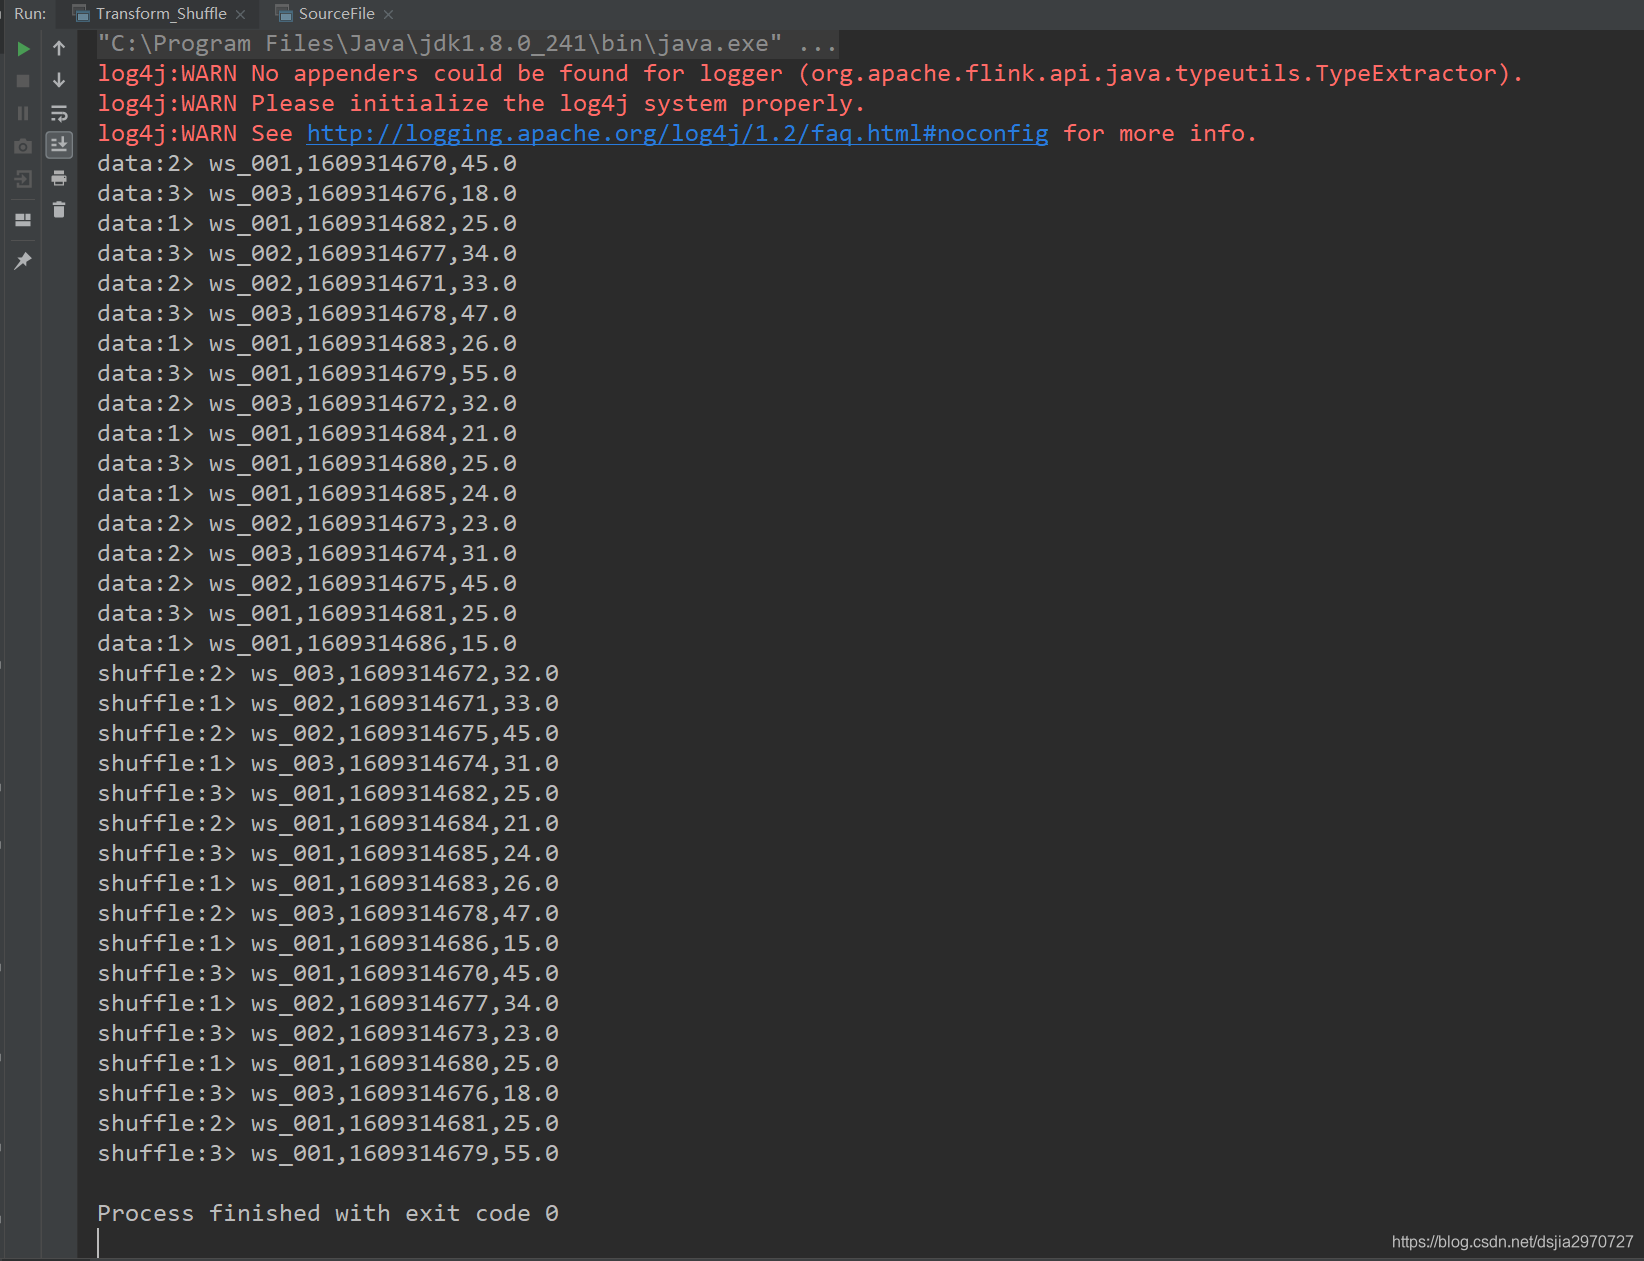This screenshot has height=1261, width=1644.
Task: Click line 'shuffle:1> ws_003,1609314674,31.0'
Action: pos(328,763)
